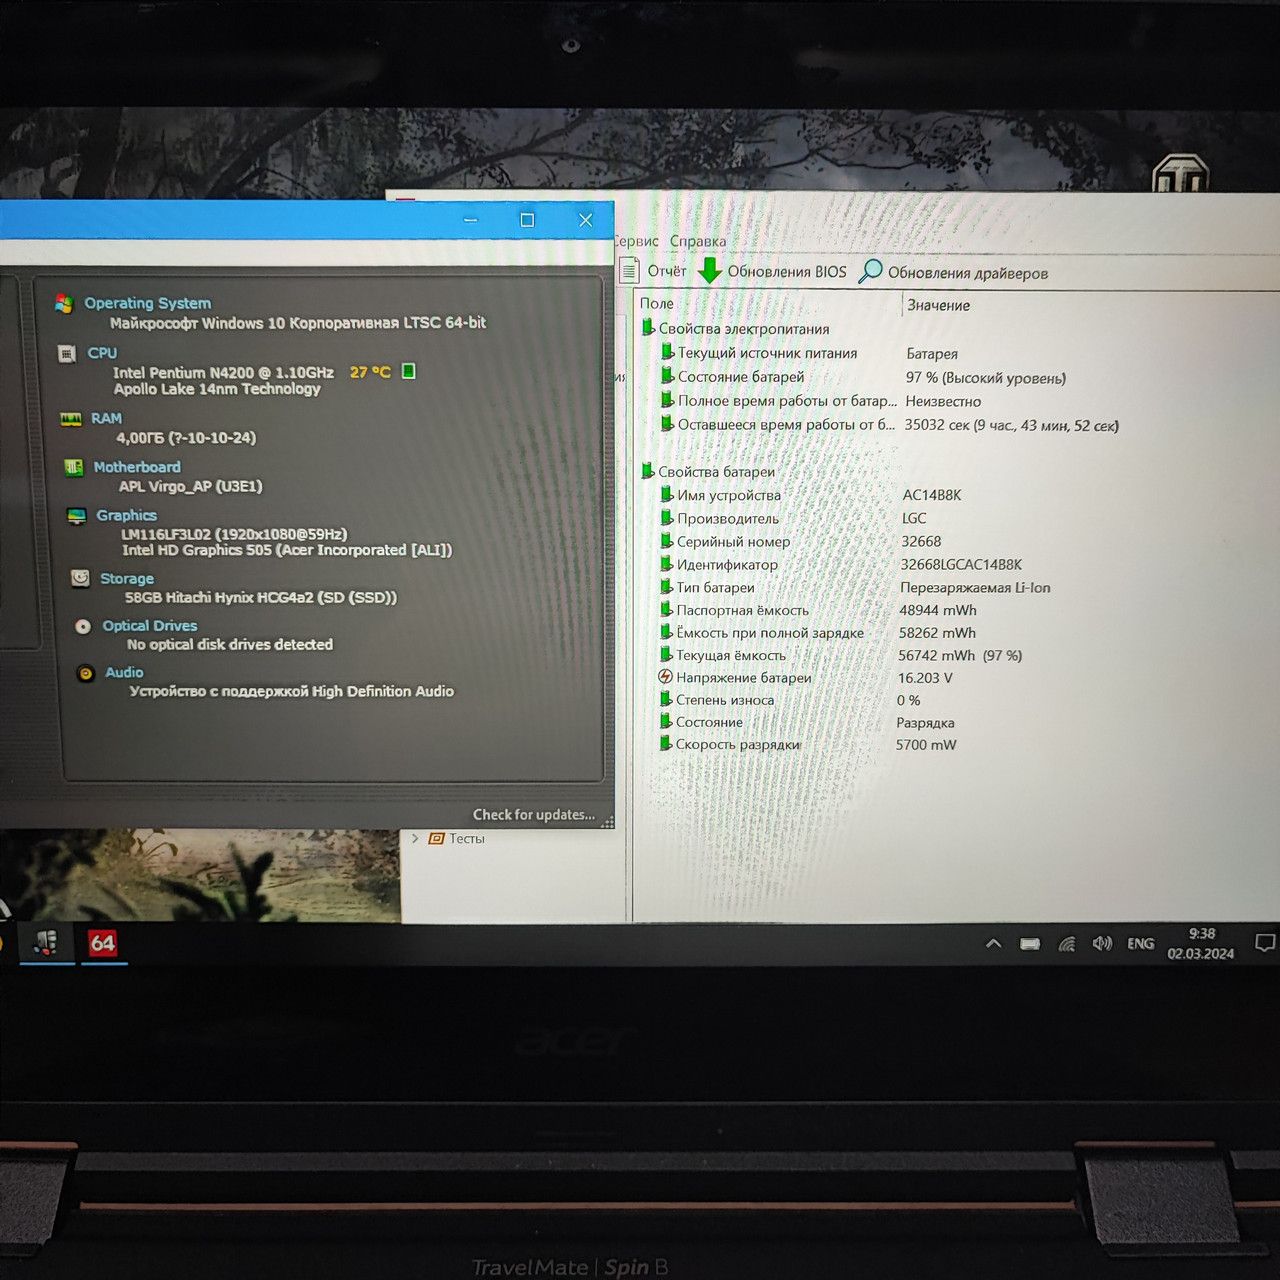This screenshot has width=1280, height=1280.
Task: Click the Напряжение батареи voltage icon
Action: (665, 677)
